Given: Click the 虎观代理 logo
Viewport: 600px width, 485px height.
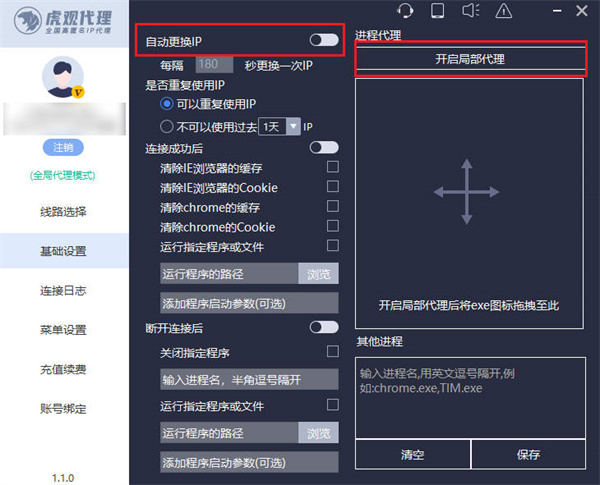Looking at the screenshot, I should point(64,24).
